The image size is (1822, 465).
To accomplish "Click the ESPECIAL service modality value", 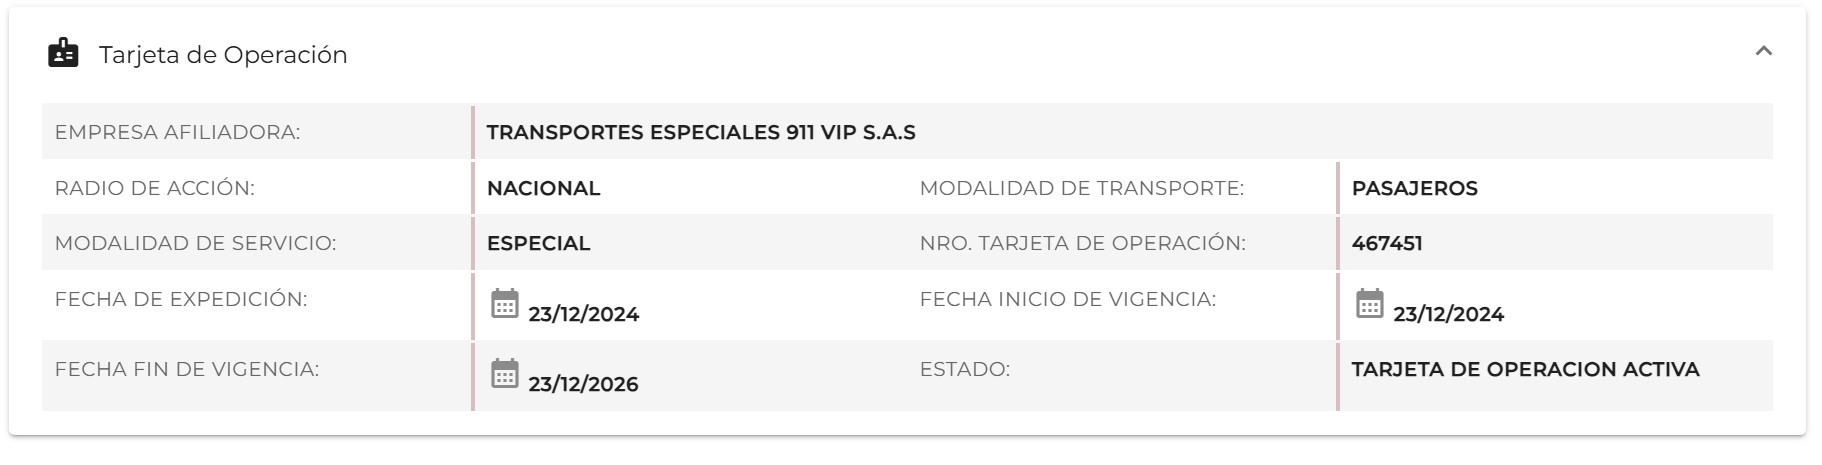I will (x=538, y=243).
